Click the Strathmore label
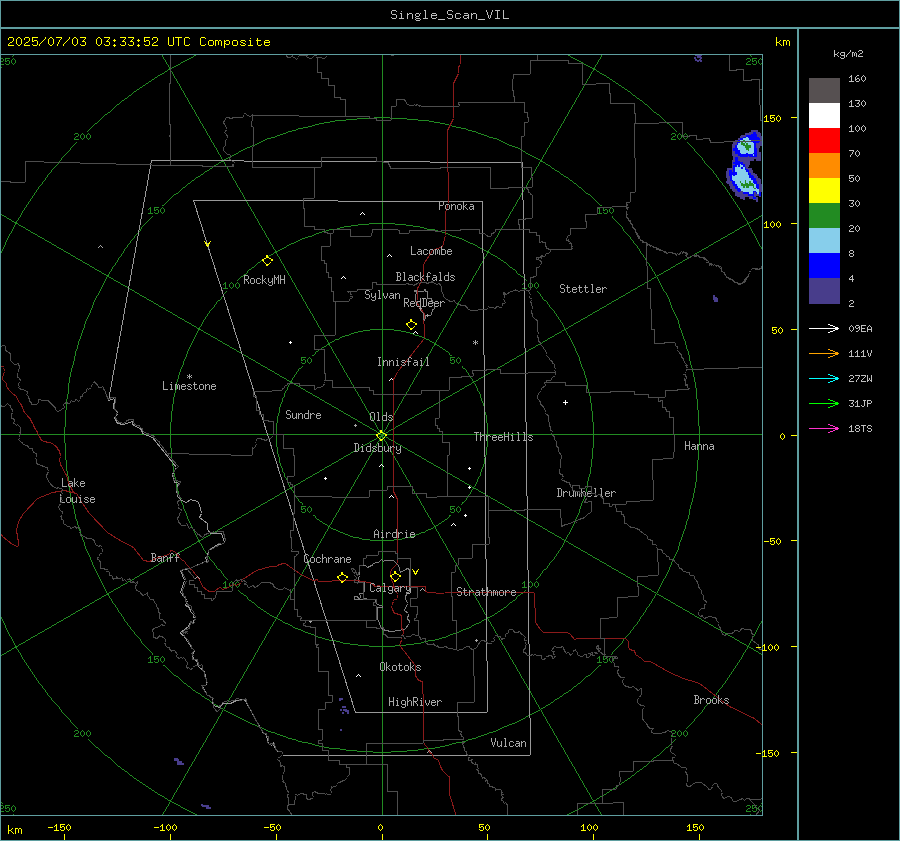 486,592
